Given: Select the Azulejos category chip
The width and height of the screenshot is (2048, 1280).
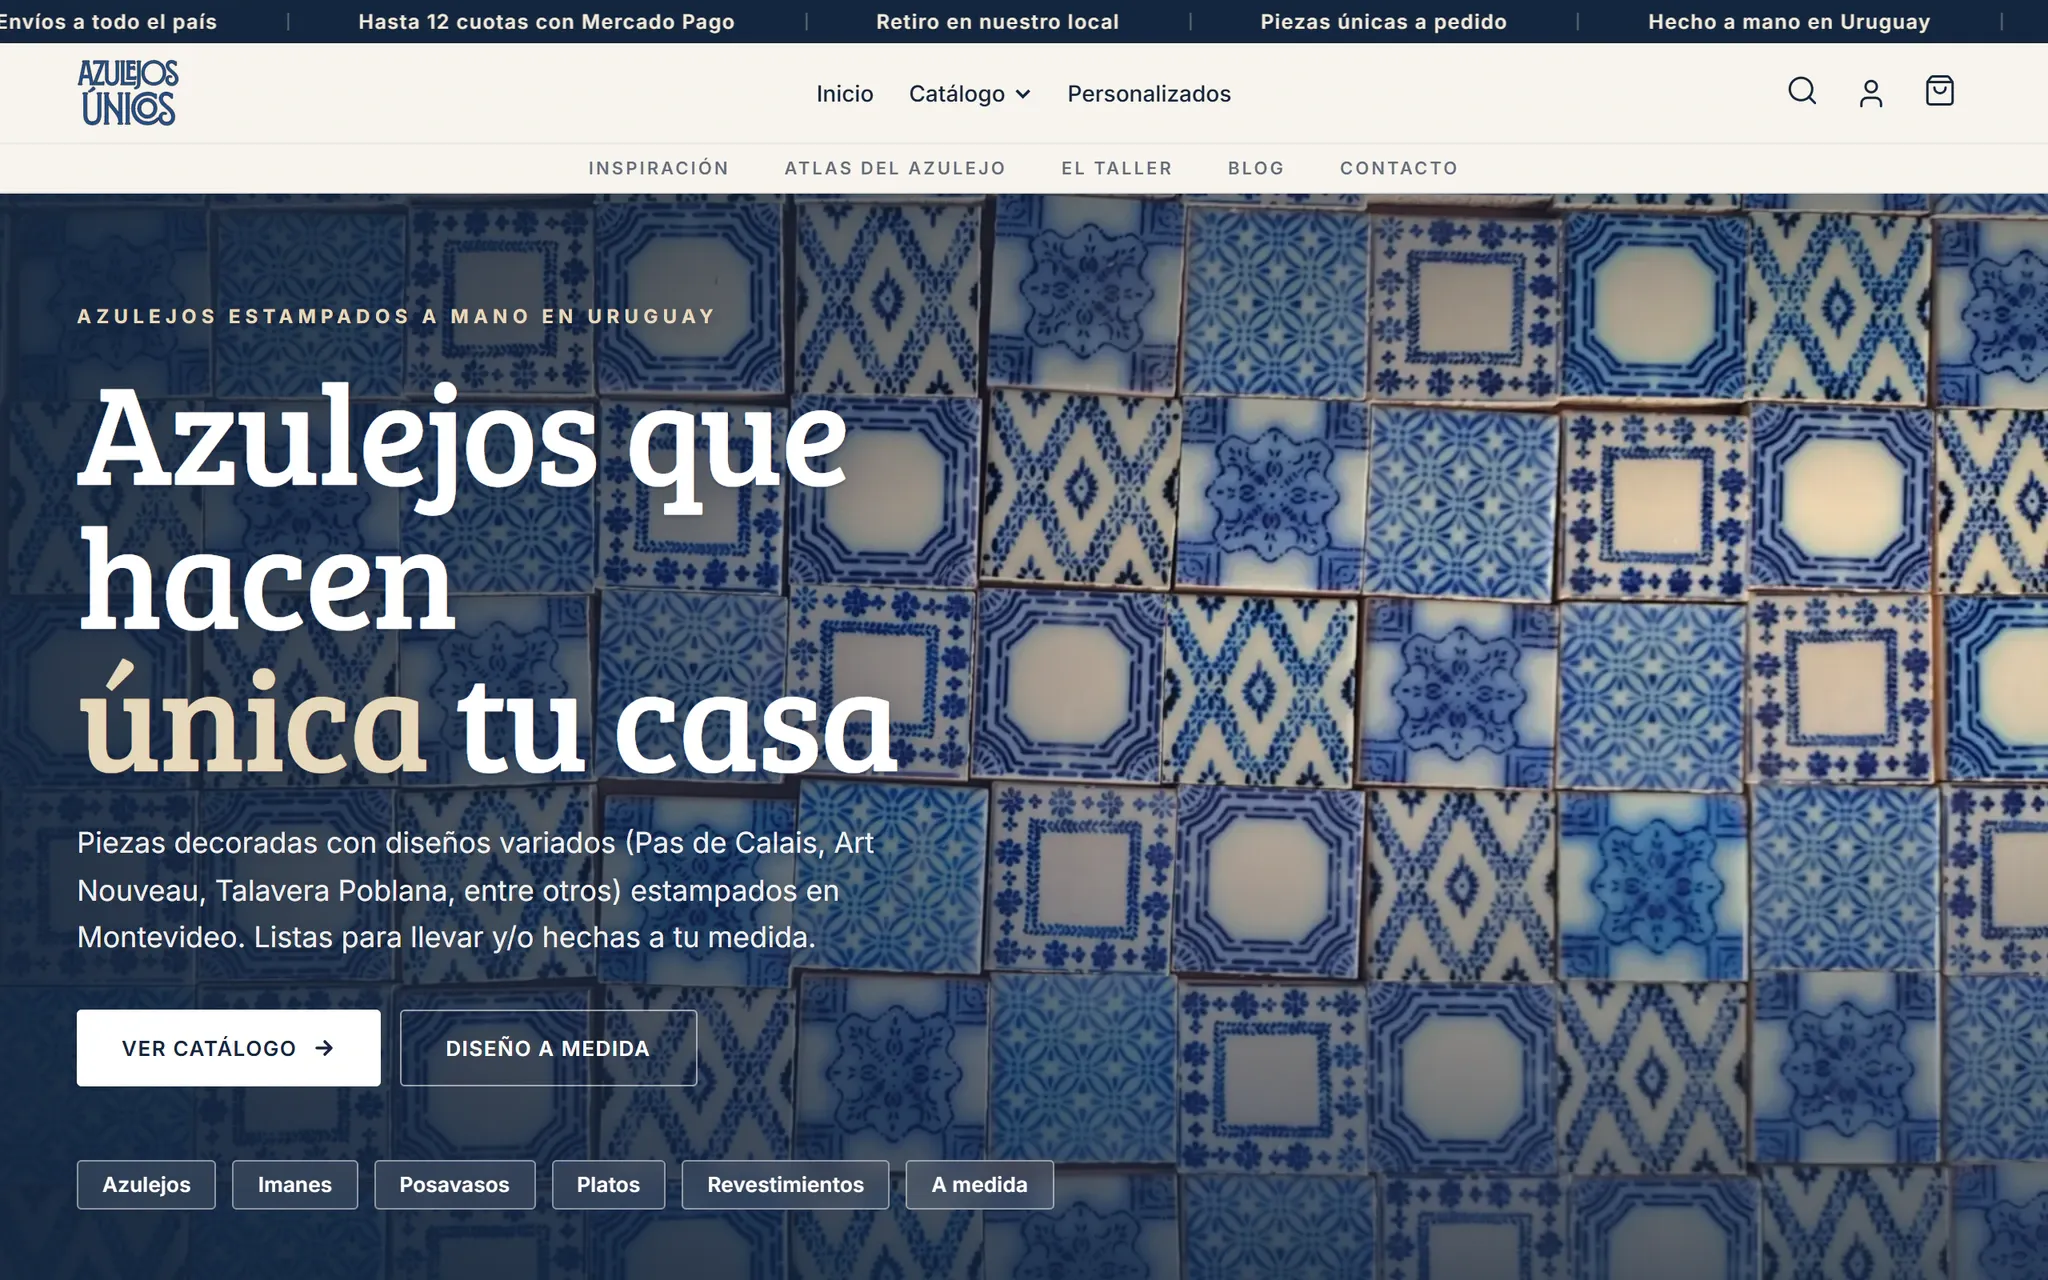Looking at the screenshot, I should [146, 1185].
